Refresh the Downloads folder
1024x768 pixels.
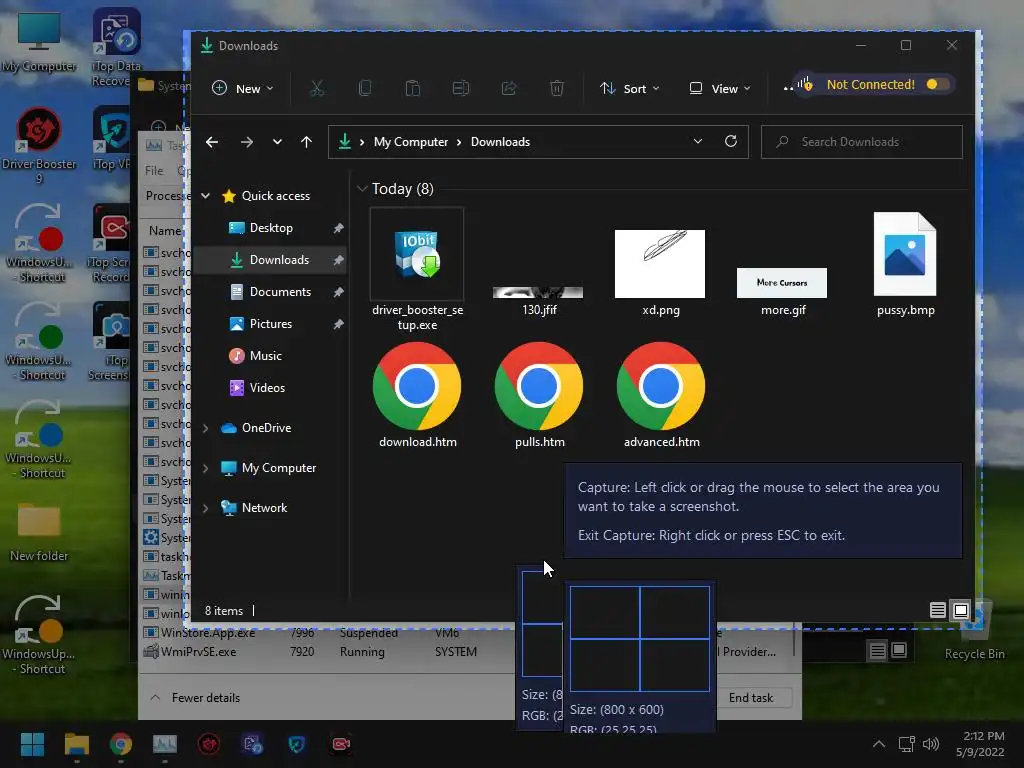point(731,141)
